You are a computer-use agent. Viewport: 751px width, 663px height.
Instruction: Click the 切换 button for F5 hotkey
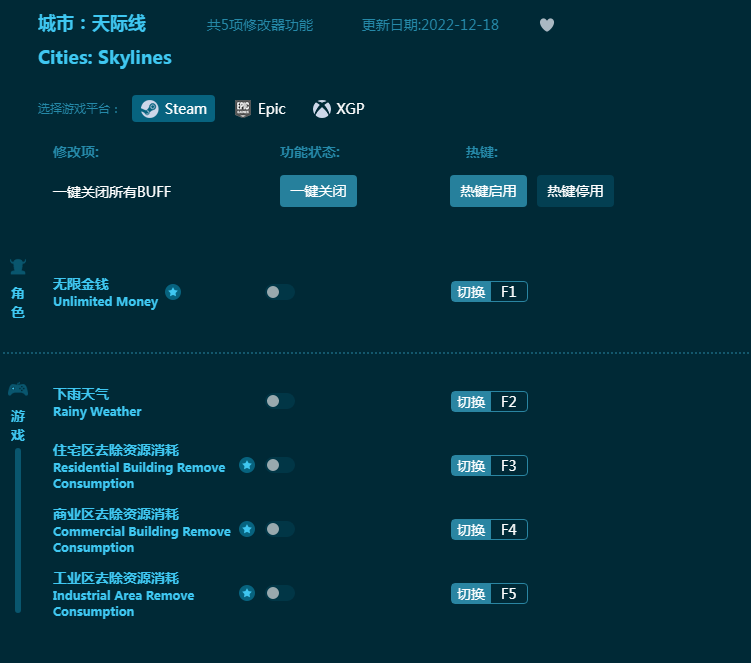point(471,594)
